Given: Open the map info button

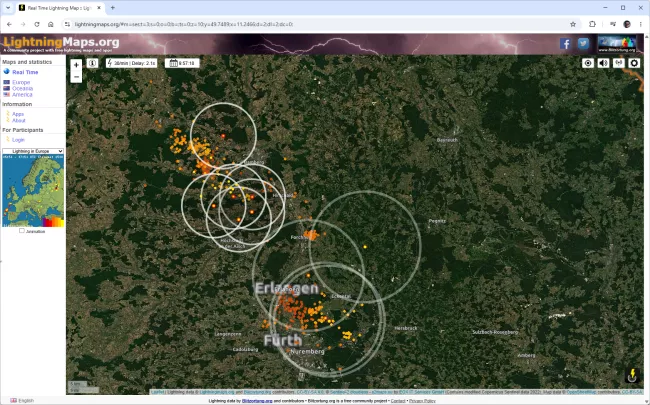Looking at the screenshot, I should coord(92,63).
